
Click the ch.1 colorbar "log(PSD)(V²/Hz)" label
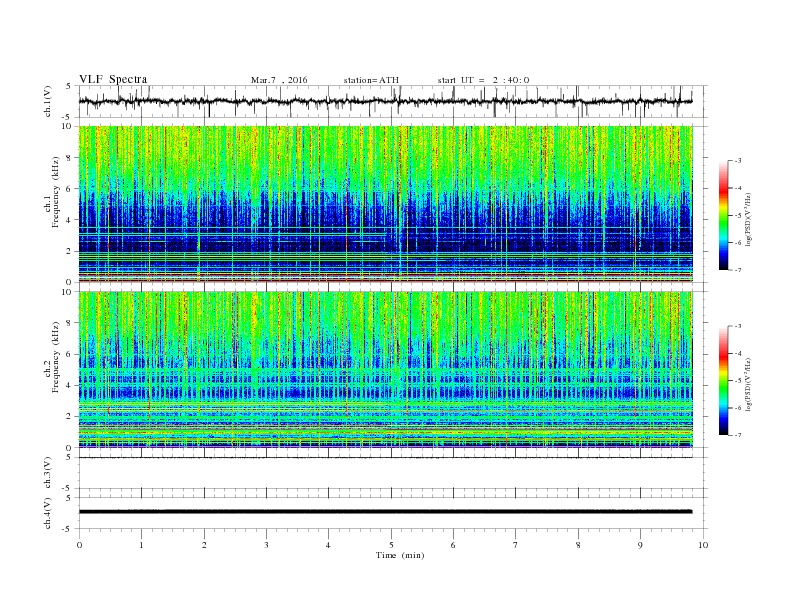748,219
